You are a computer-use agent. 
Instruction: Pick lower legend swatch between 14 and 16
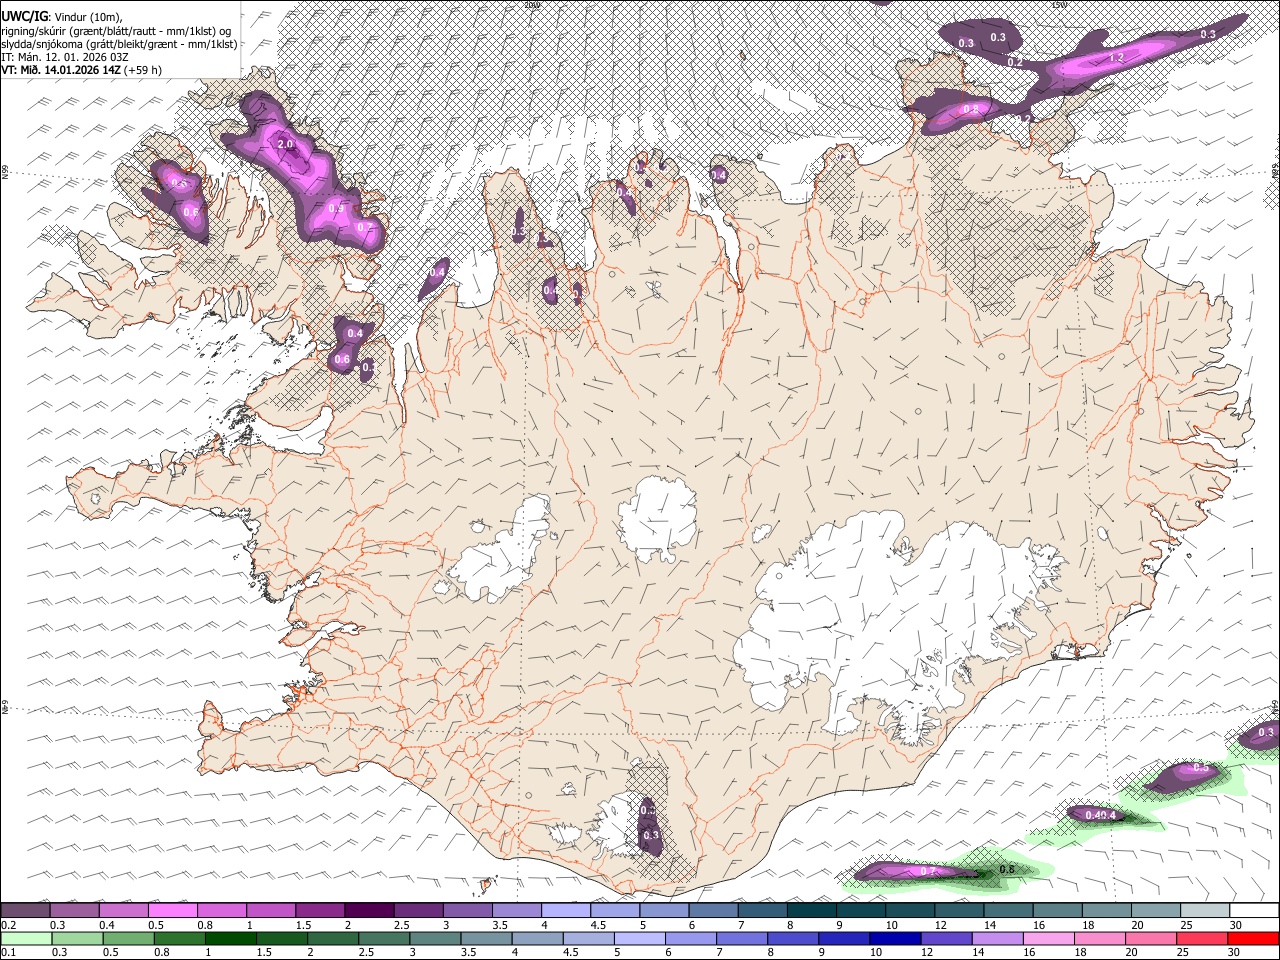(x=997, y=938)
